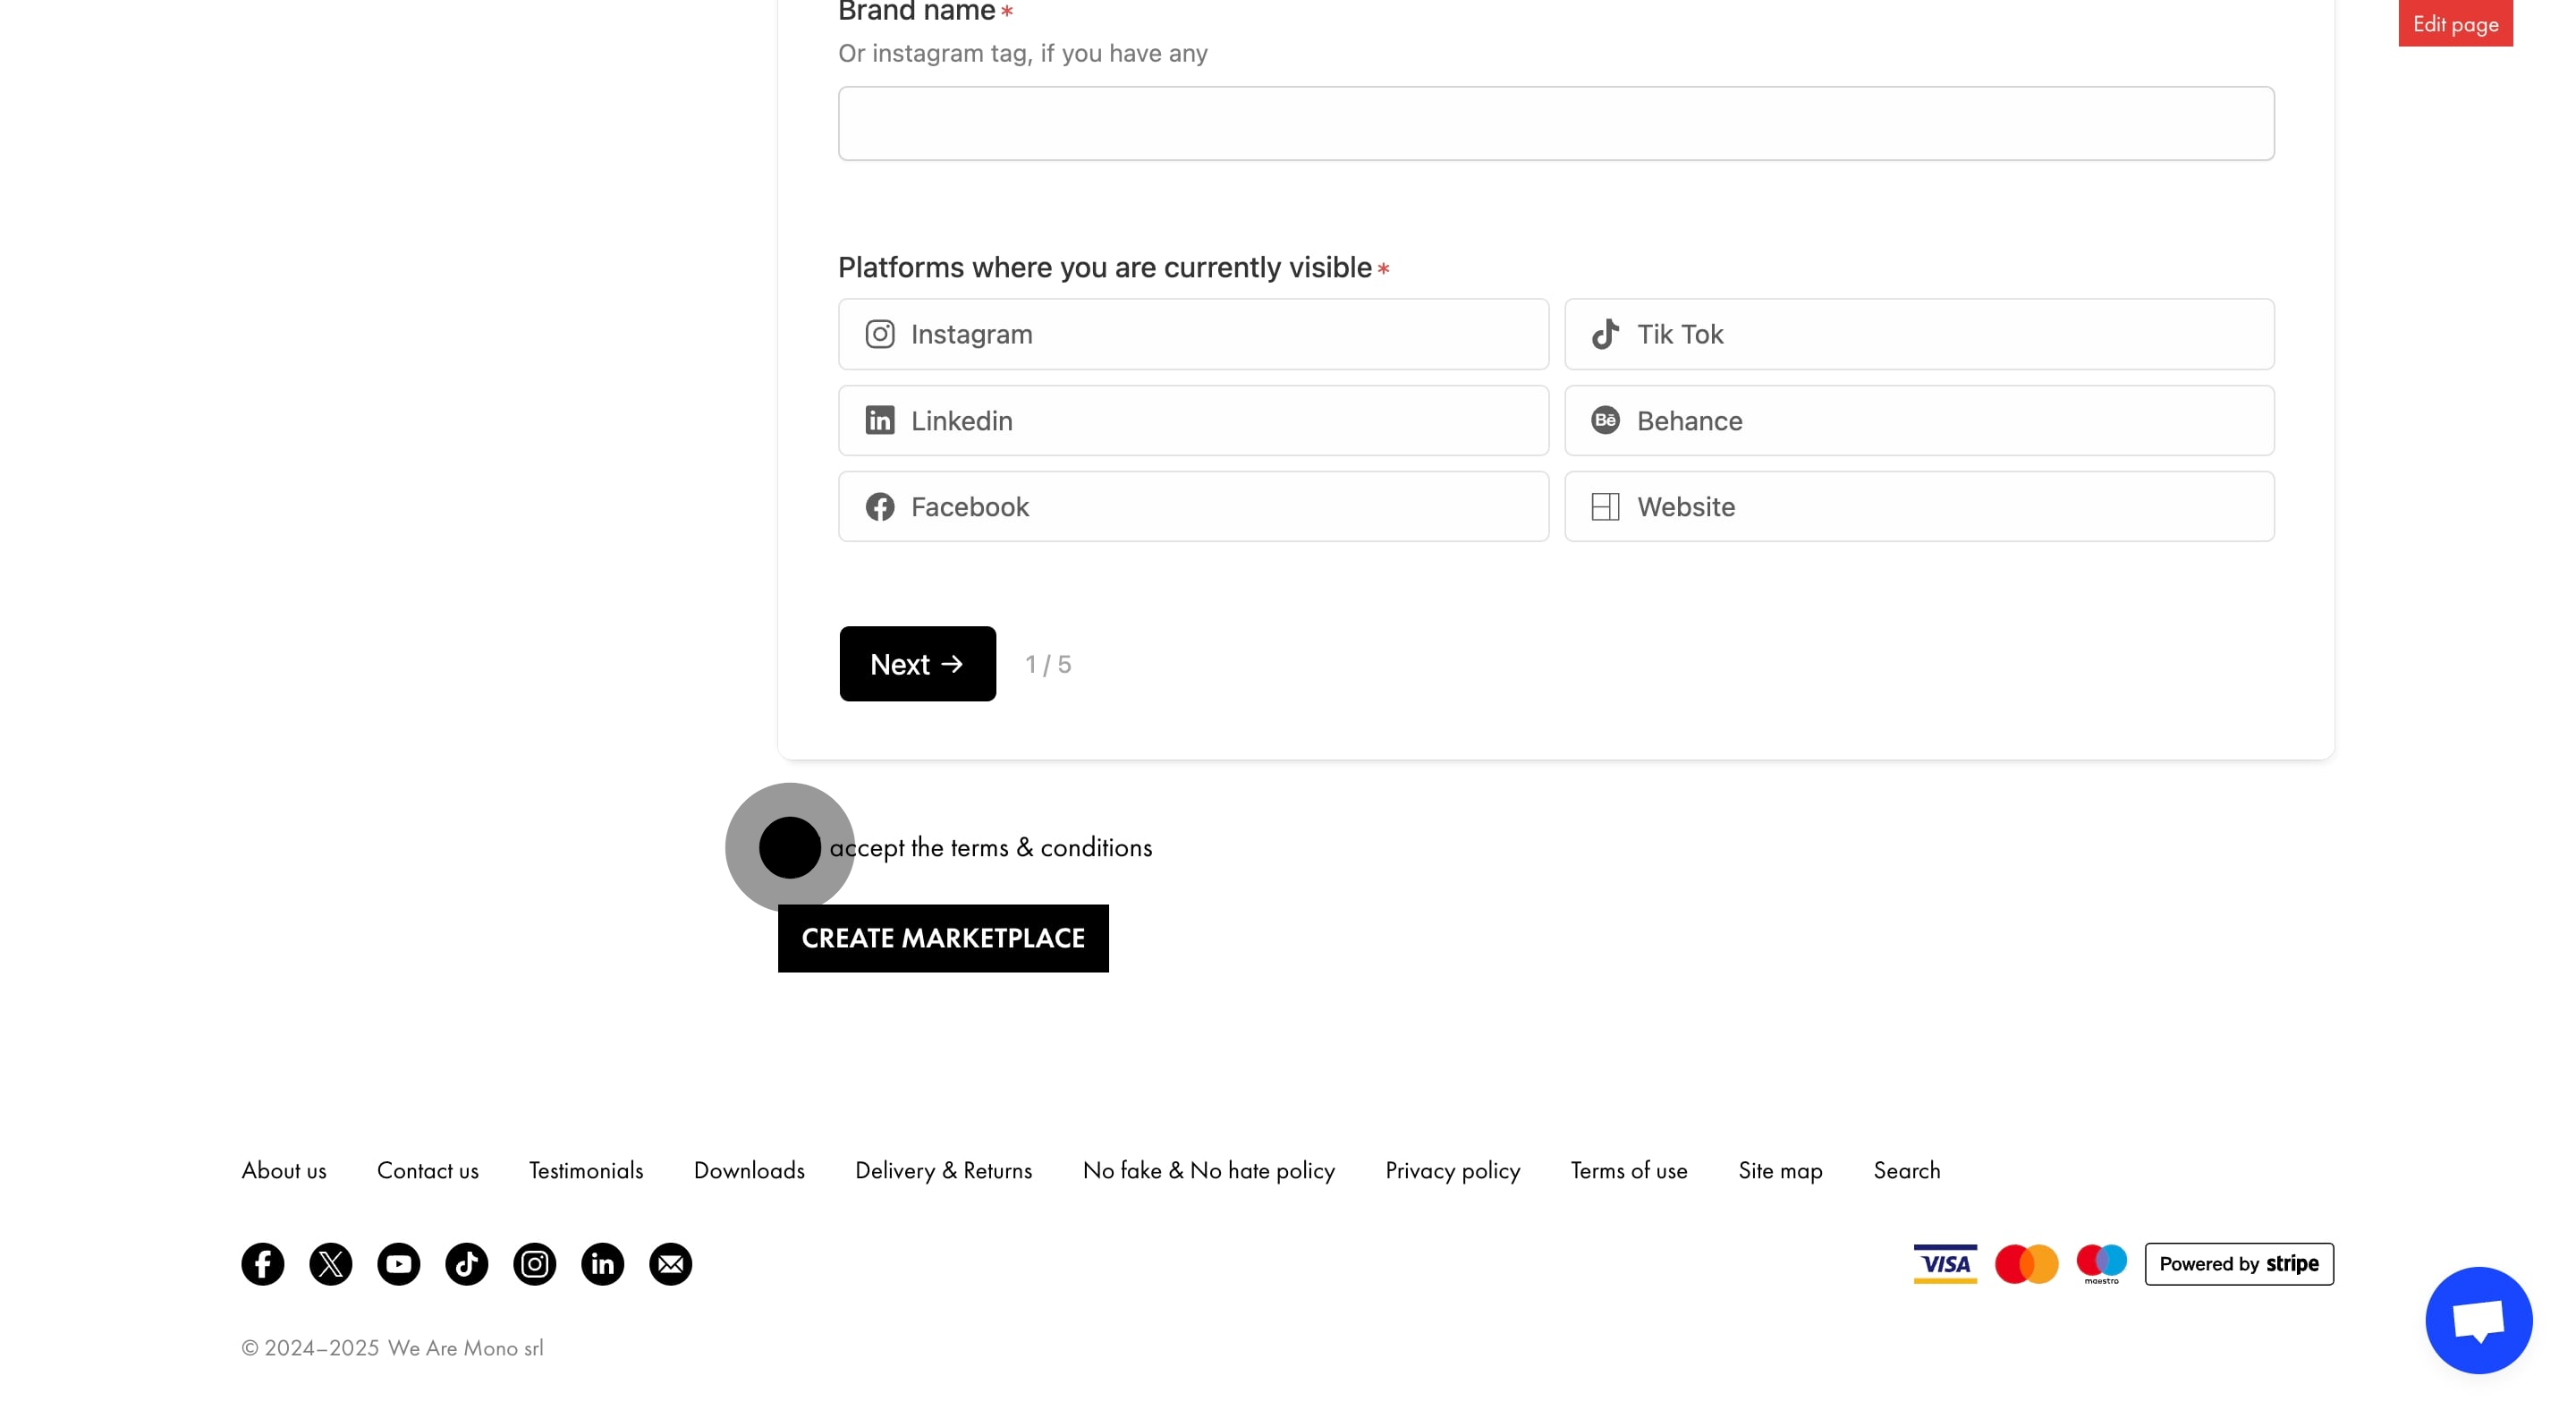The width and height of the screenshot is (2576, 1410).
Task: Click the X (Twitter) icon in footer
Action: point(330,1264)
